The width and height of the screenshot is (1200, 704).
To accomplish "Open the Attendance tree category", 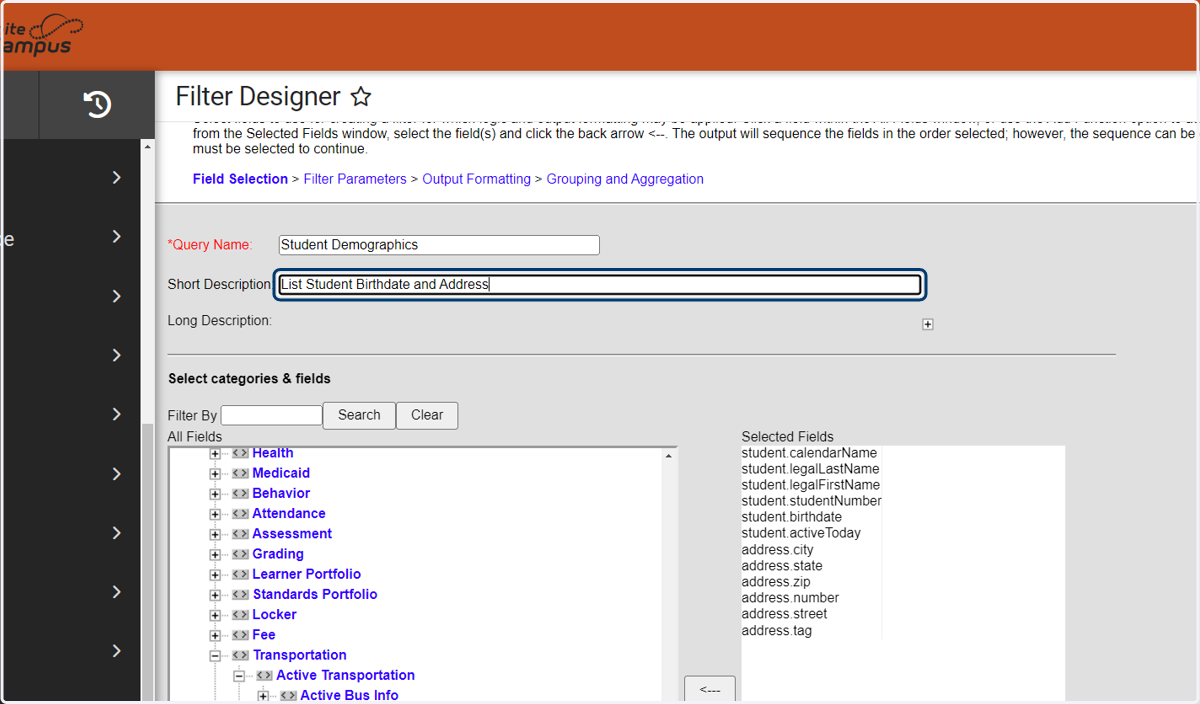I will point(289,513).
